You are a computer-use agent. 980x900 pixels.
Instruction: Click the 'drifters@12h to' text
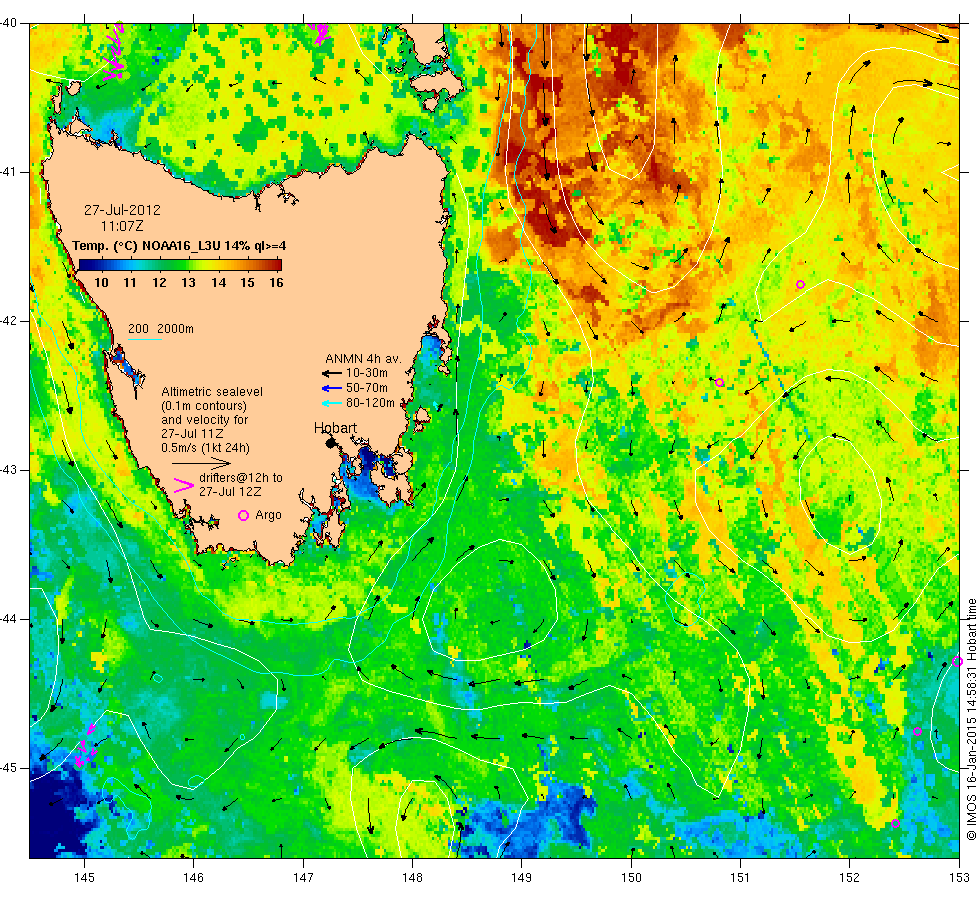(241, 478)
